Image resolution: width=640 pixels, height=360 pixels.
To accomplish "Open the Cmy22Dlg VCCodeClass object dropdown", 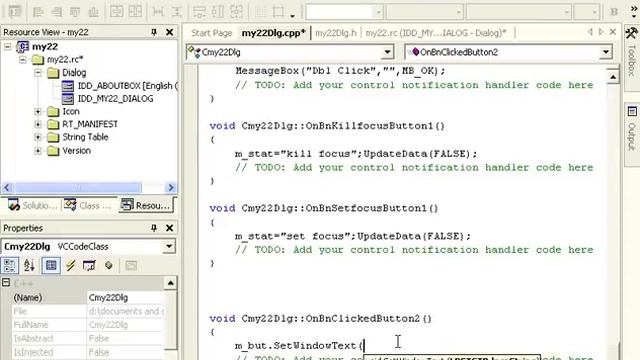I will pyautogui.click(x=169, y=247).
